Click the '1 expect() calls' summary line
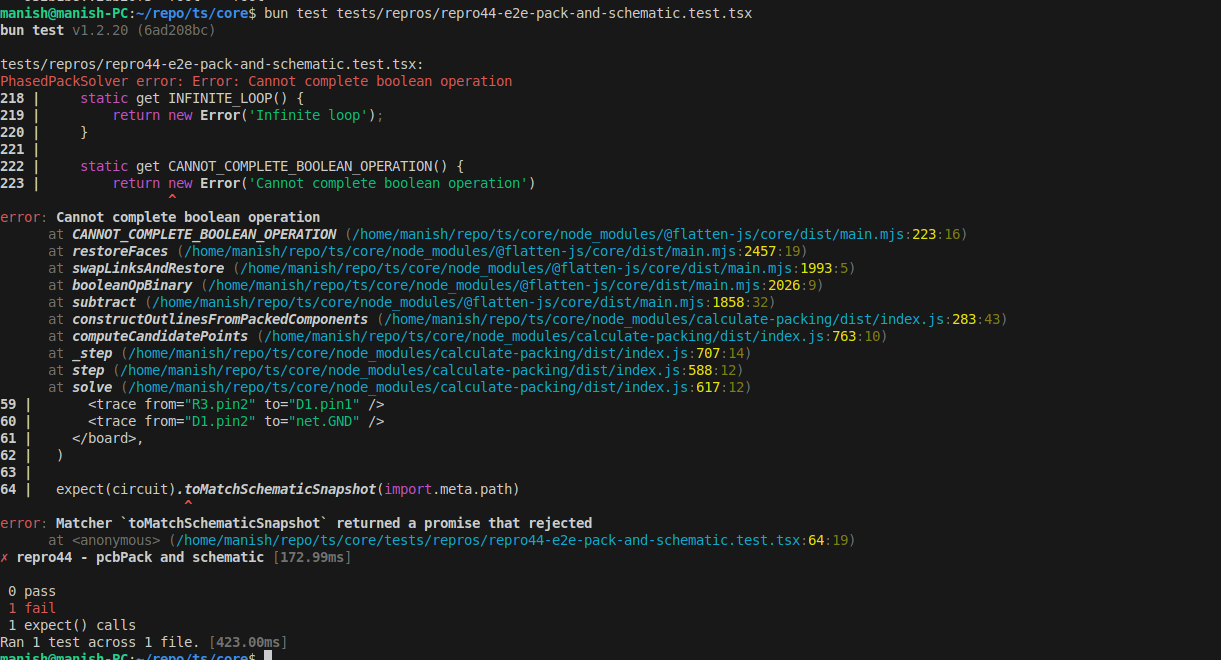 tap(72, 625)
